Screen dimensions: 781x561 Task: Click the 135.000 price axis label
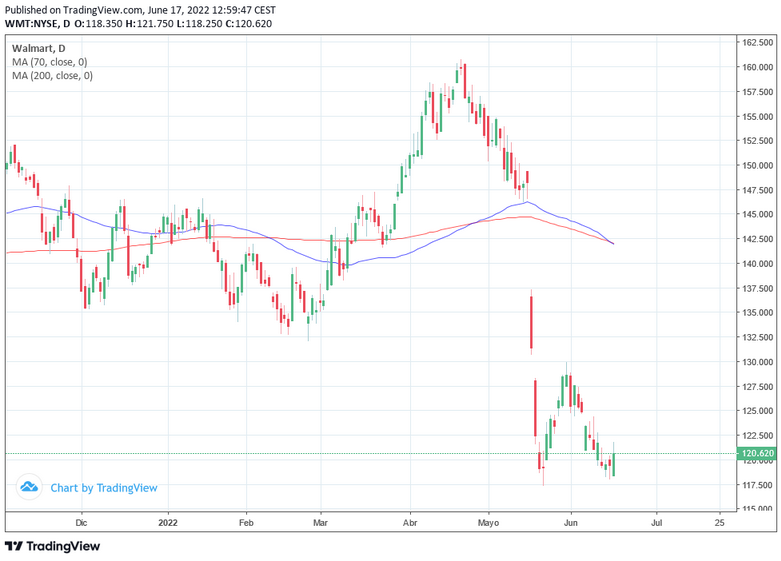point(758,313)
